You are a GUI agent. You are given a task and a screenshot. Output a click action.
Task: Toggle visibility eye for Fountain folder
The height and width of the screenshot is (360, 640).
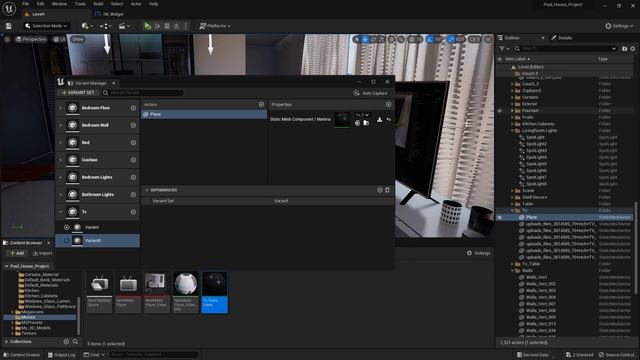pos(500,111)
